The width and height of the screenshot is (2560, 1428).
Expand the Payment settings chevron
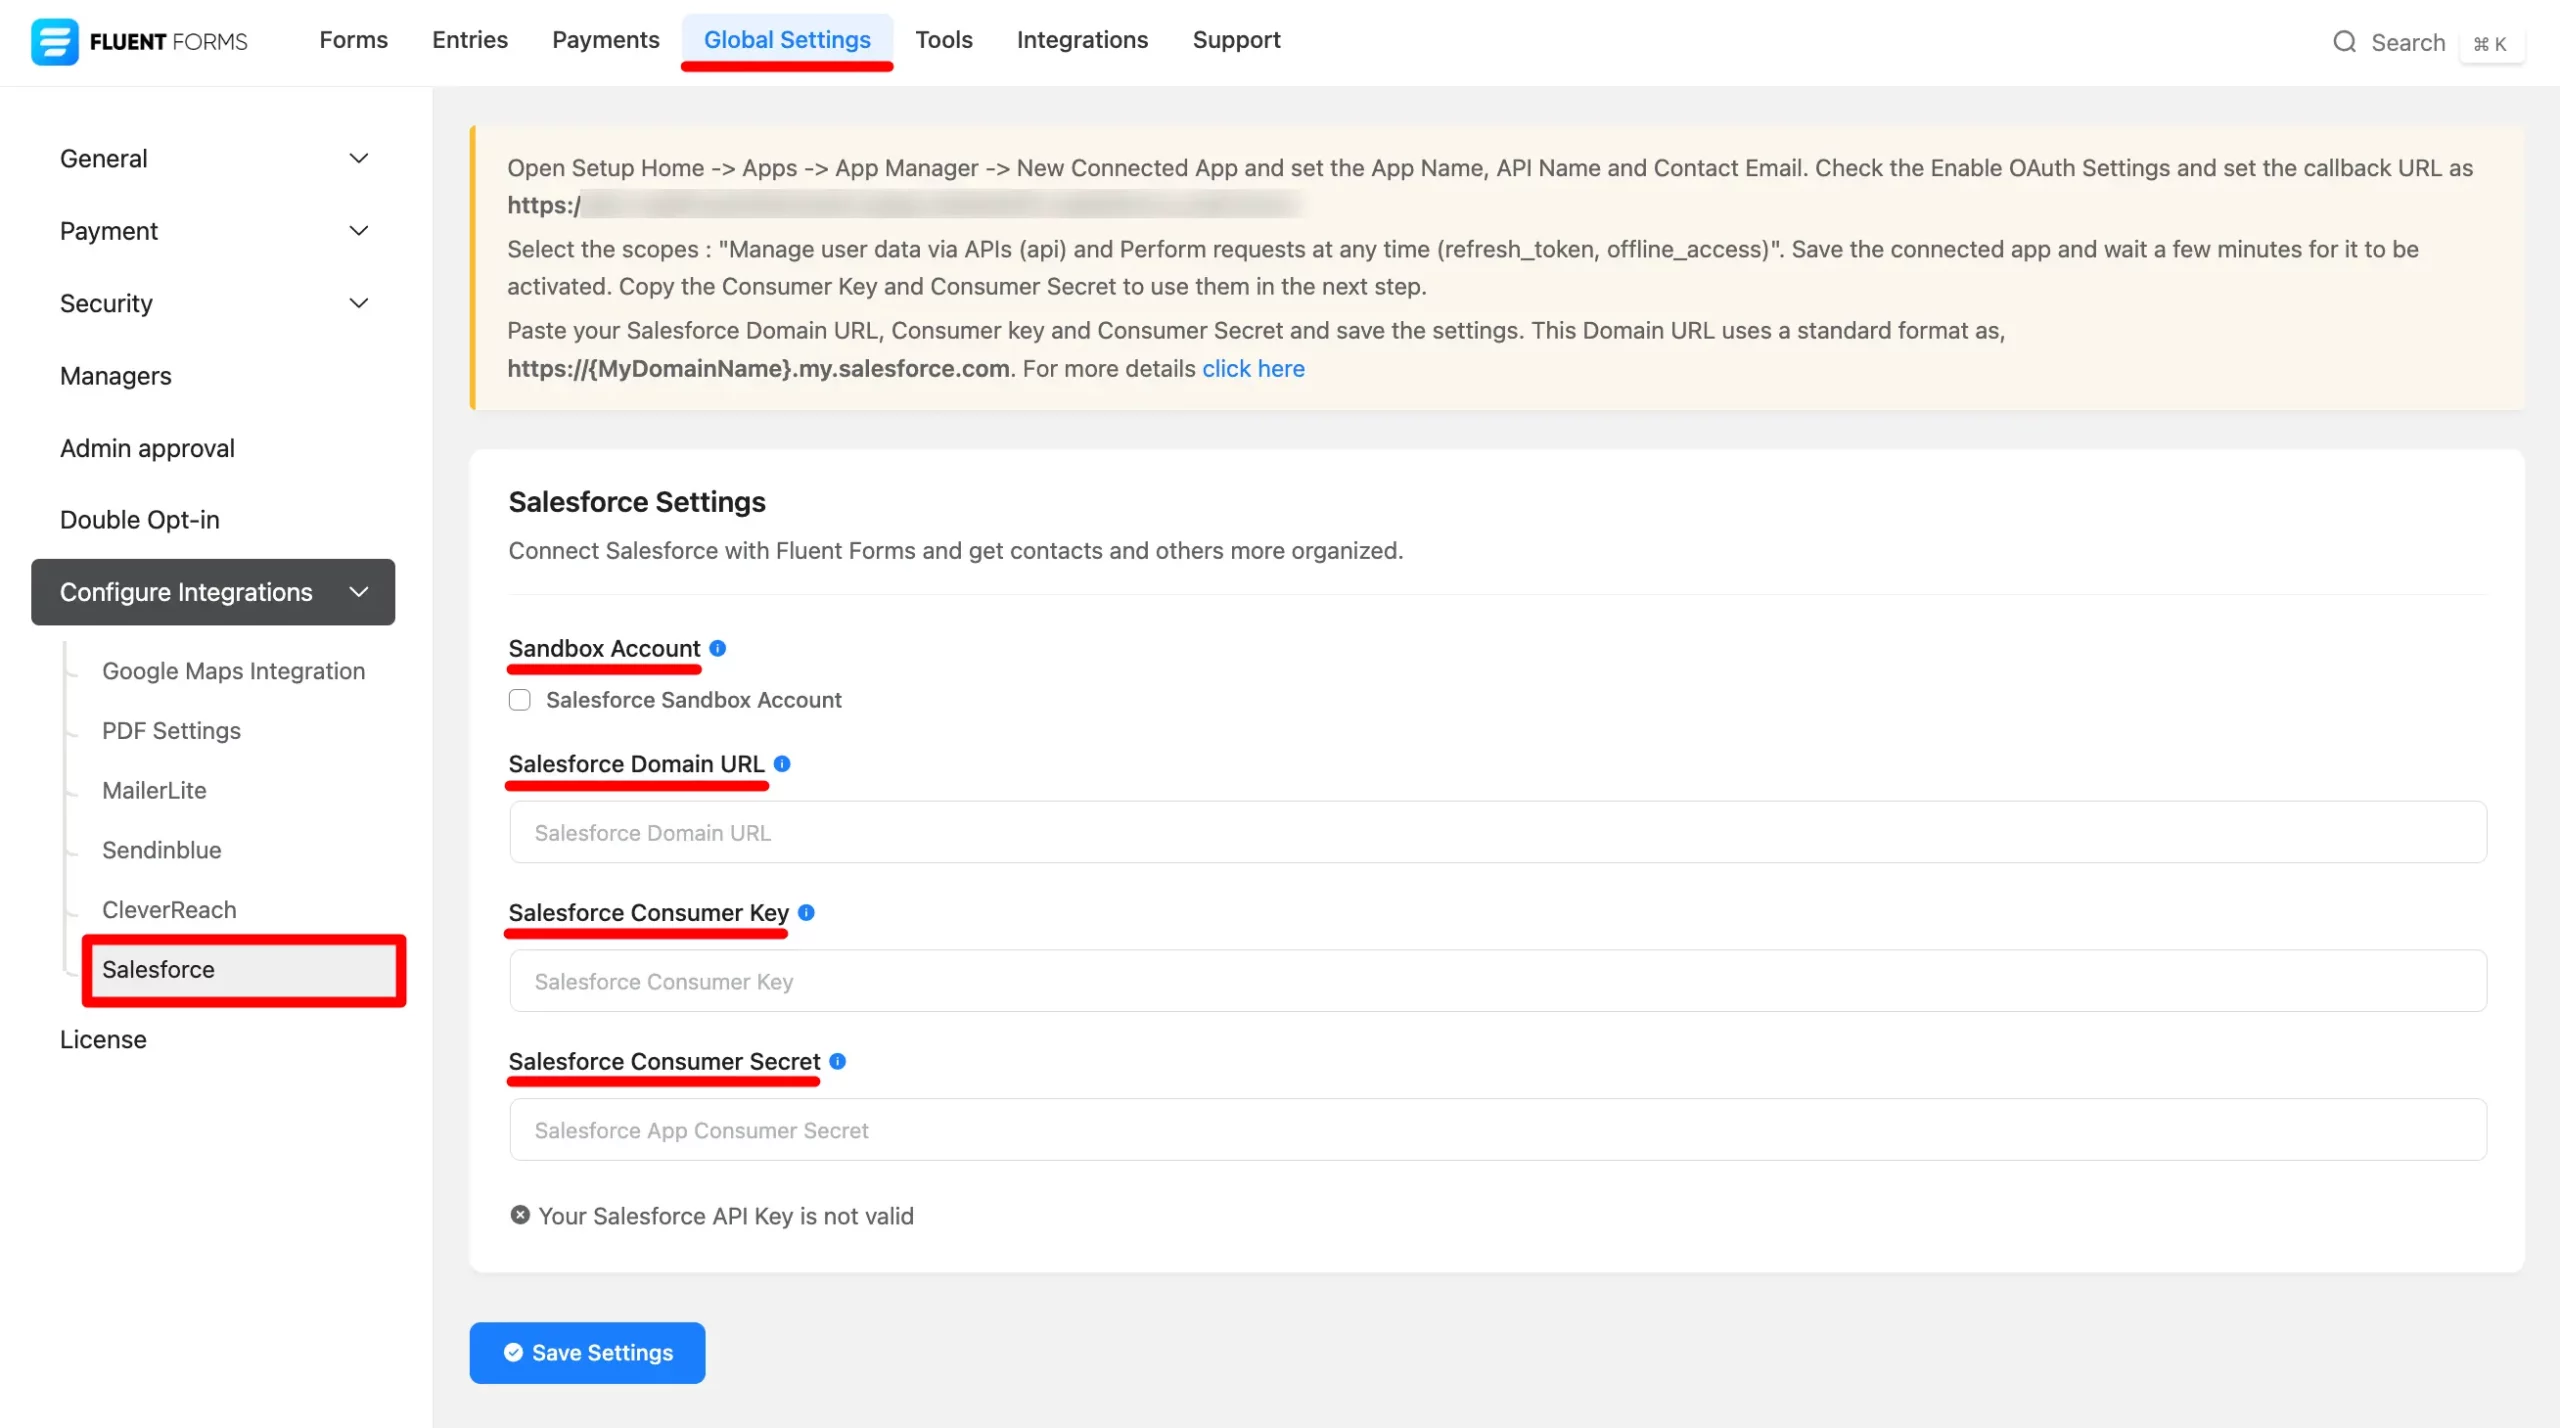[359, 231]
